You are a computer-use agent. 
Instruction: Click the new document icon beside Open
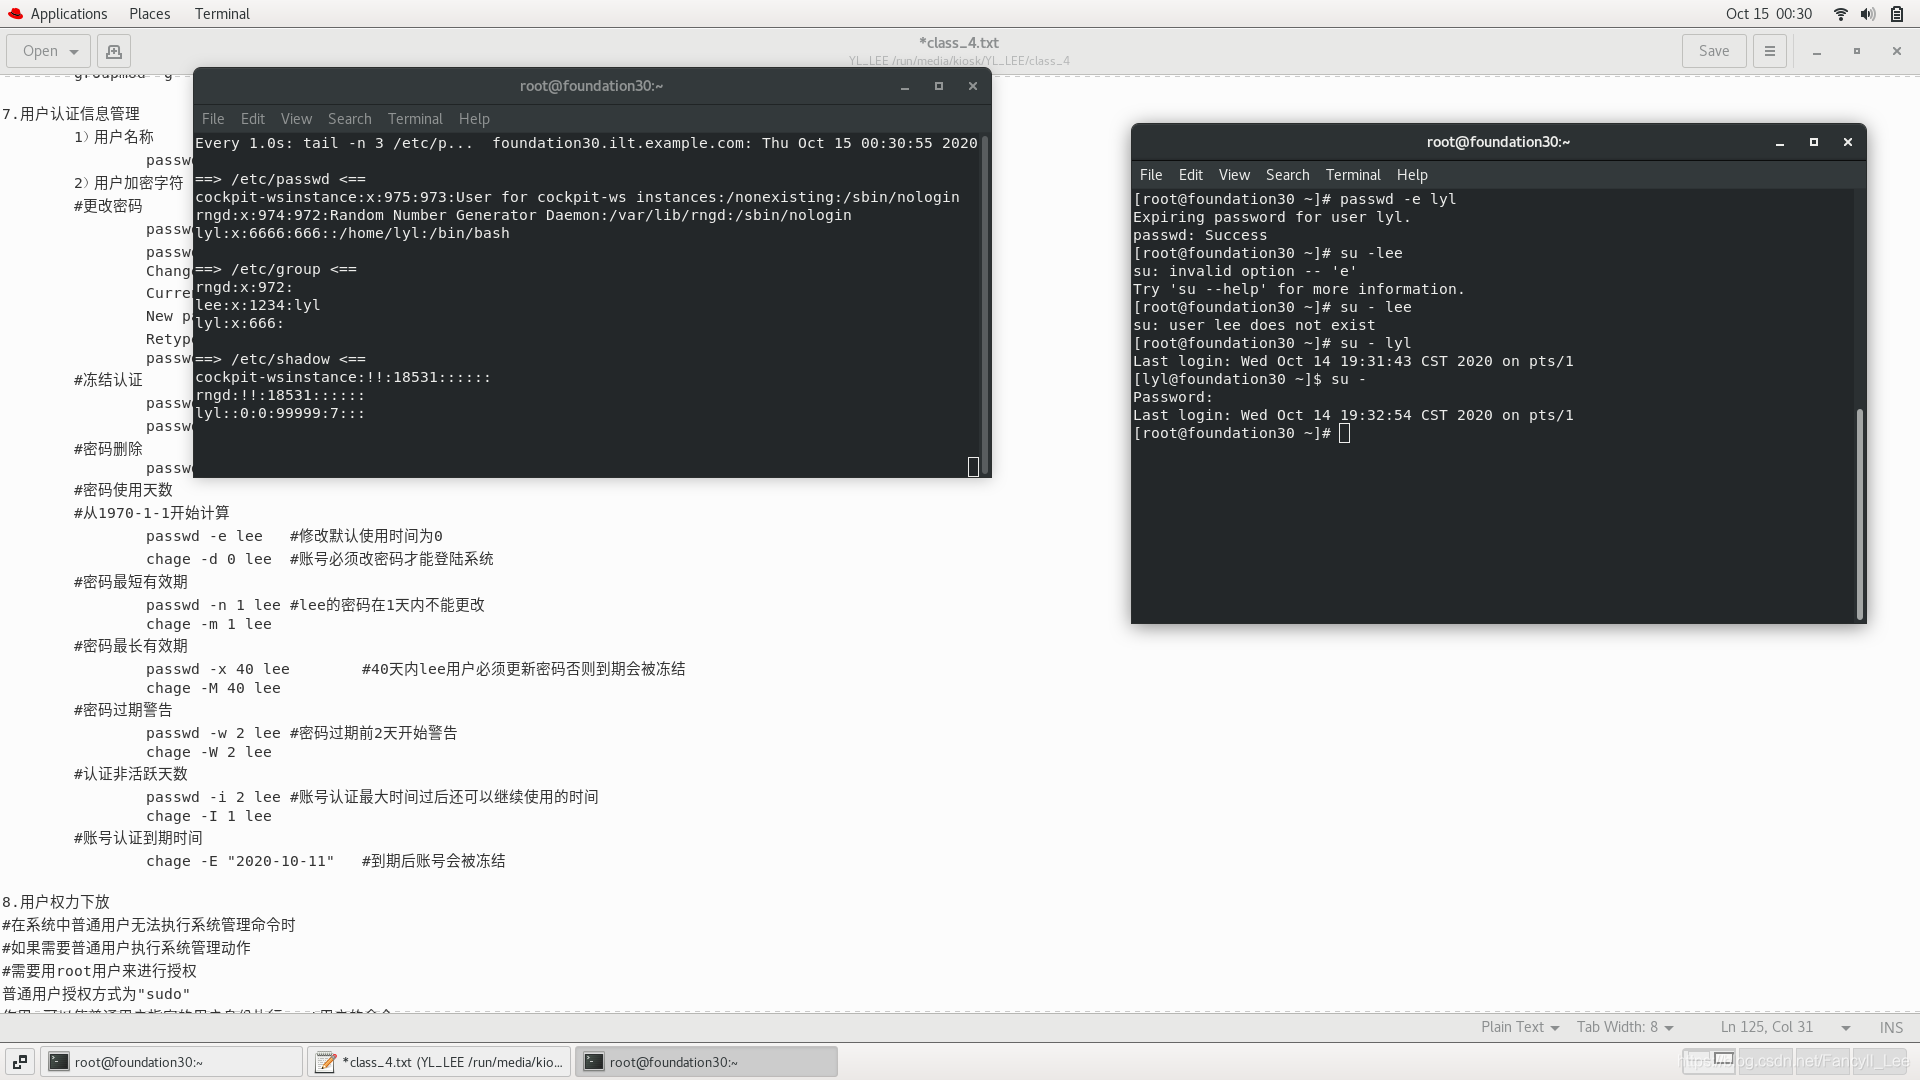[114, 51]
